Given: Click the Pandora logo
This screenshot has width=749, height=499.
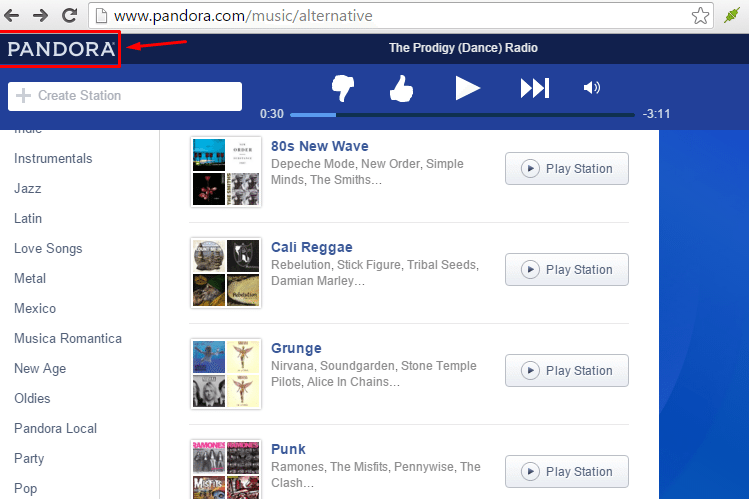Looking at the screenshot, I should (61, 49).
